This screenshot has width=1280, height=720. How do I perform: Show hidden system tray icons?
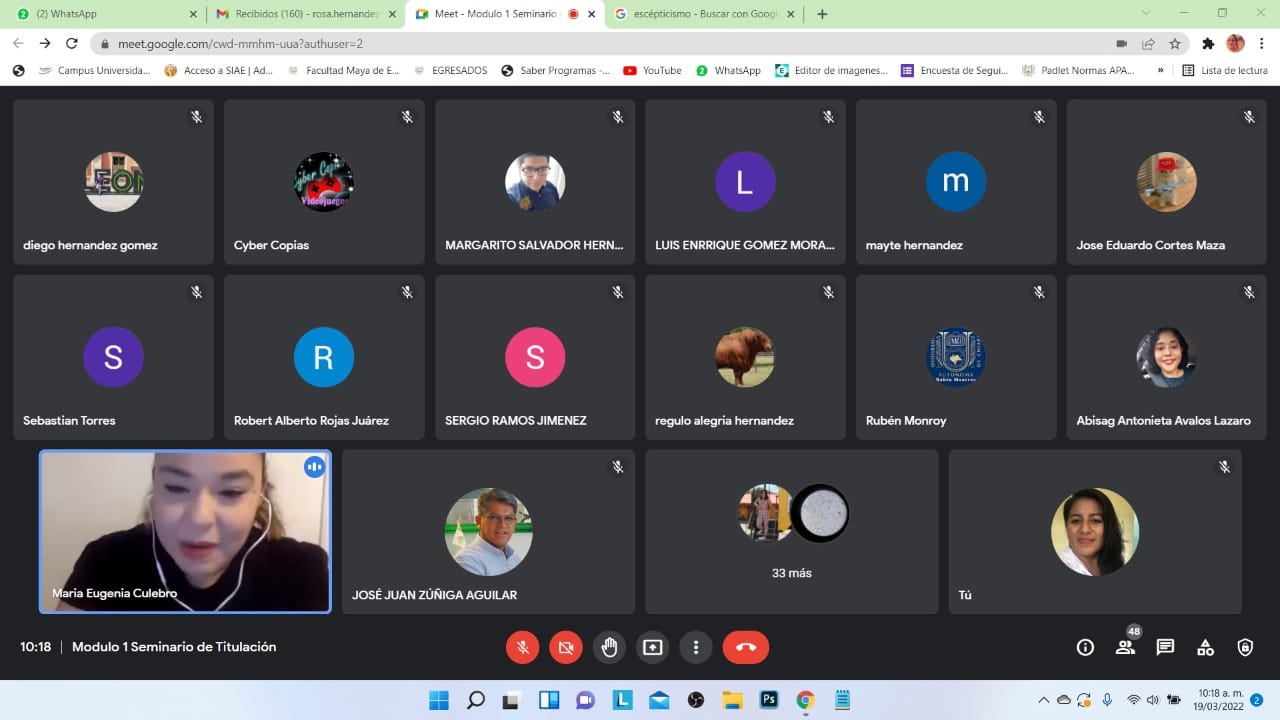coord(1044,700)
